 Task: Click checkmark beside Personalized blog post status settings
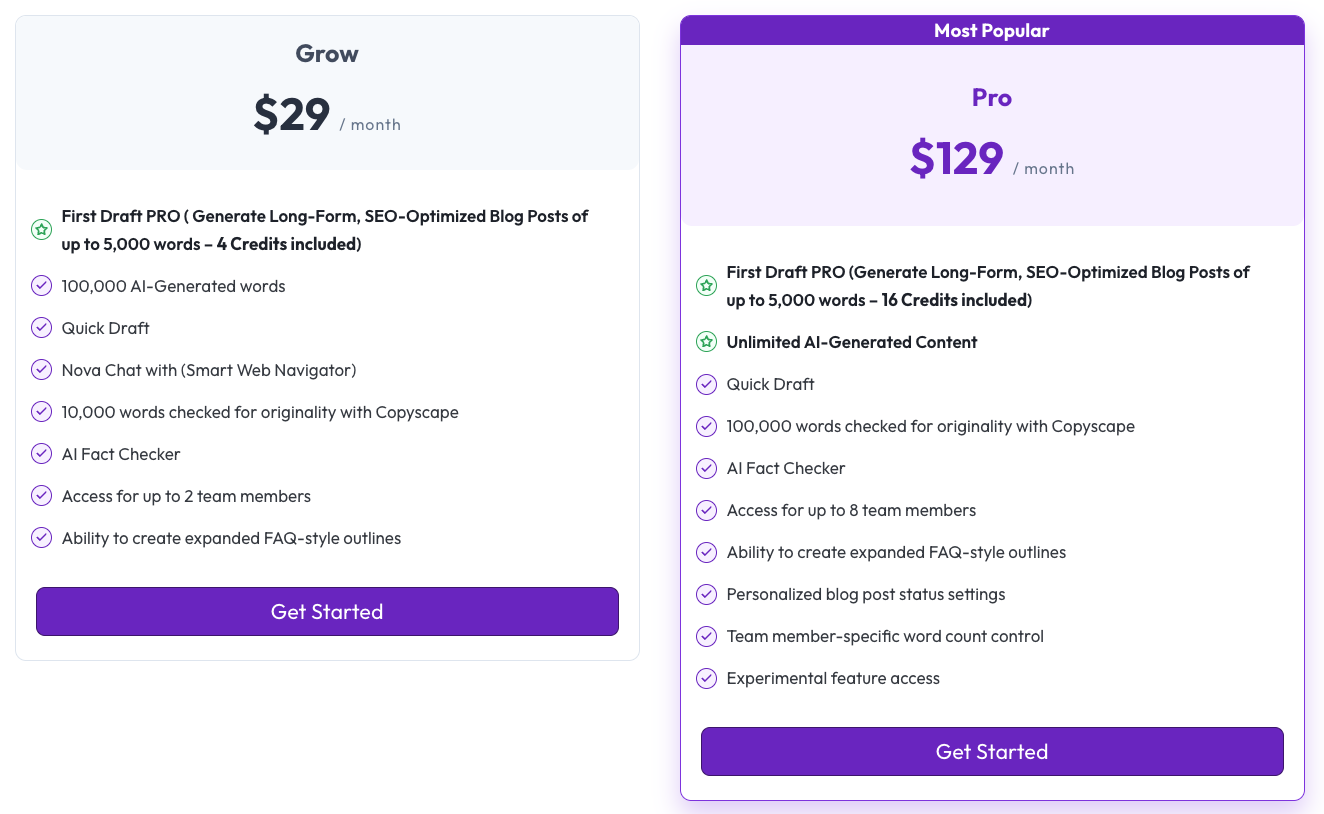point(706,594)
